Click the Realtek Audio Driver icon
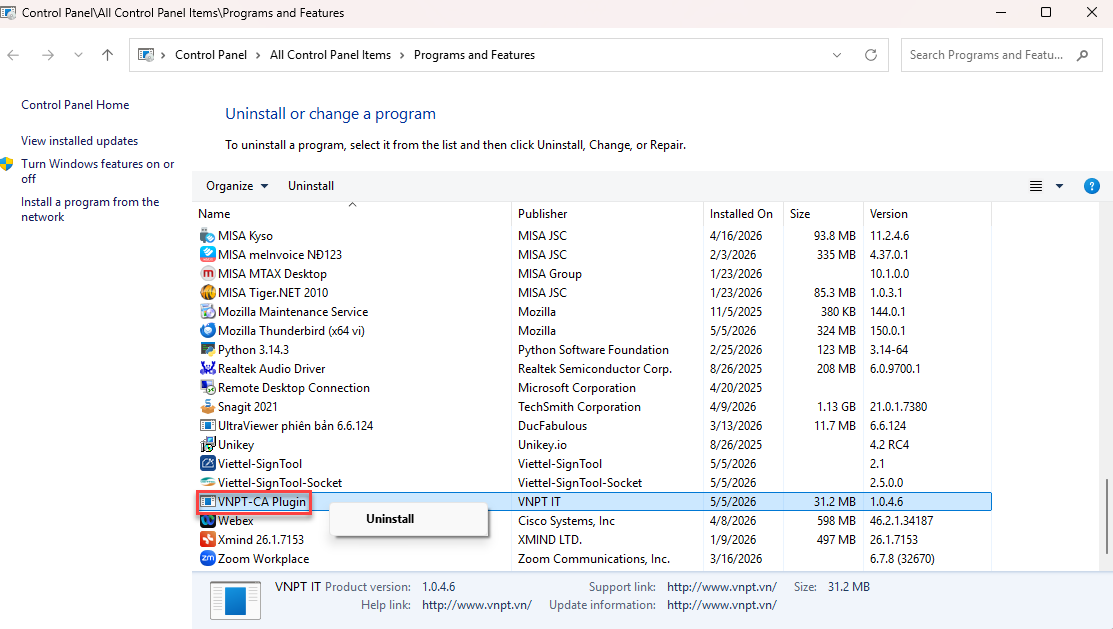 [x=207, y=368]
